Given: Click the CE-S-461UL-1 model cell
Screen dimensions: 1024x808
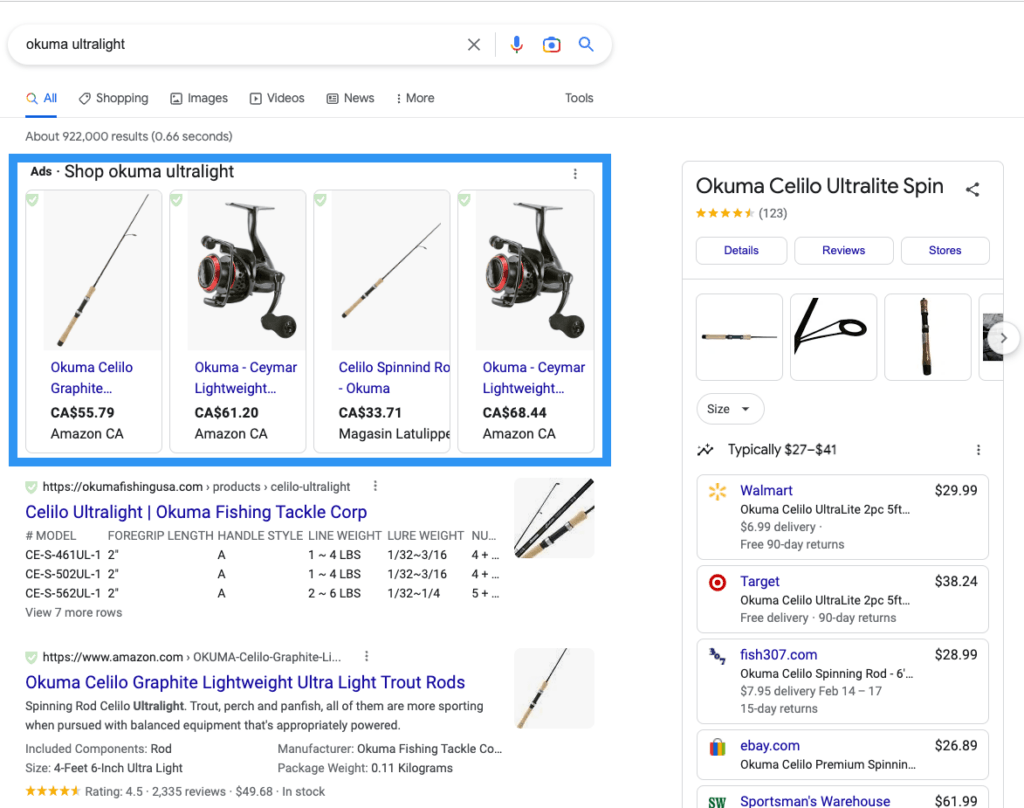Looking at the screenshot, I should click(63, 555).
